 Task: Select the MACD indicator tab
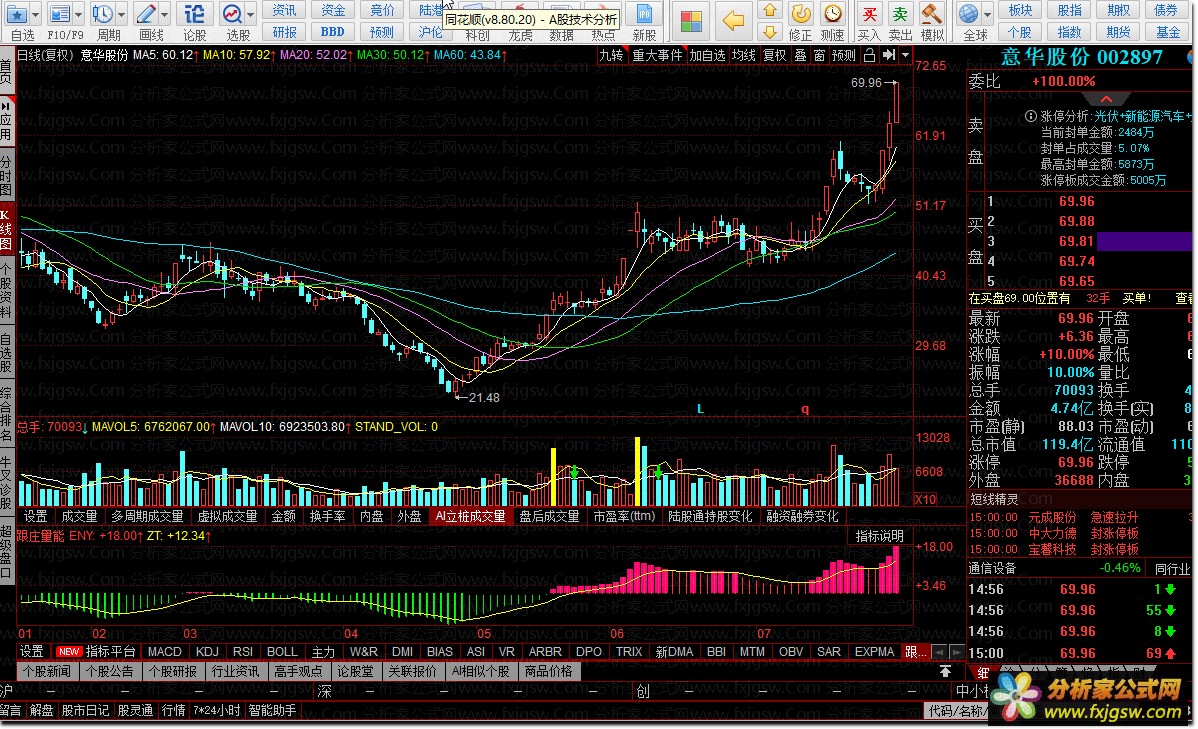(x=164, y=652)
